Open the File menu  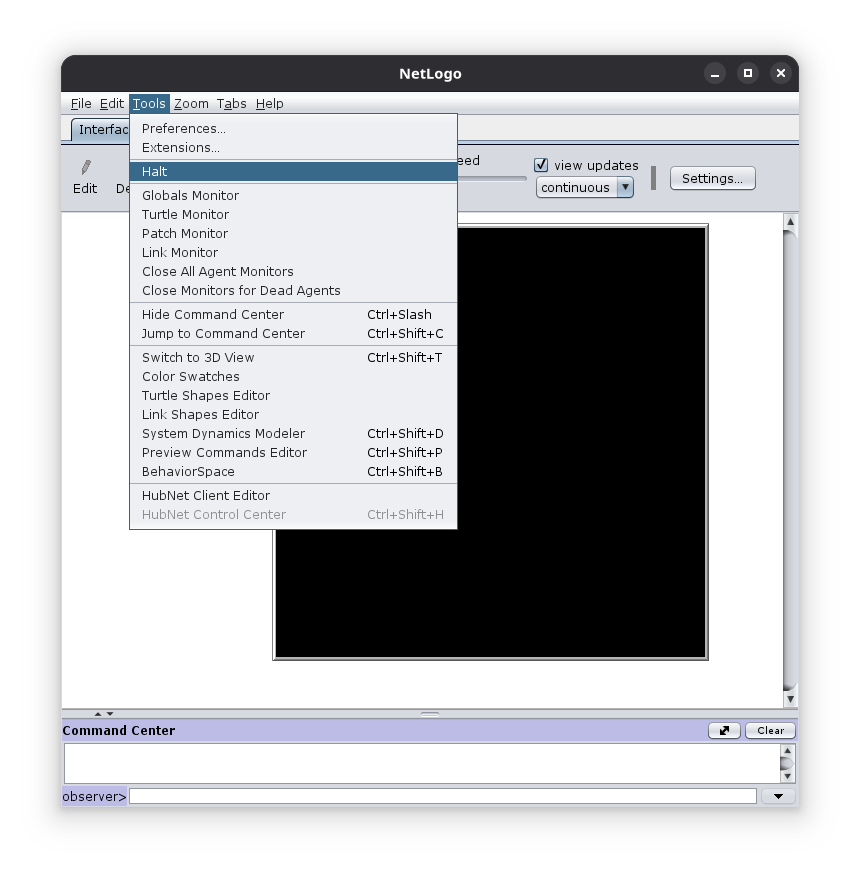(x=81, y=103)
